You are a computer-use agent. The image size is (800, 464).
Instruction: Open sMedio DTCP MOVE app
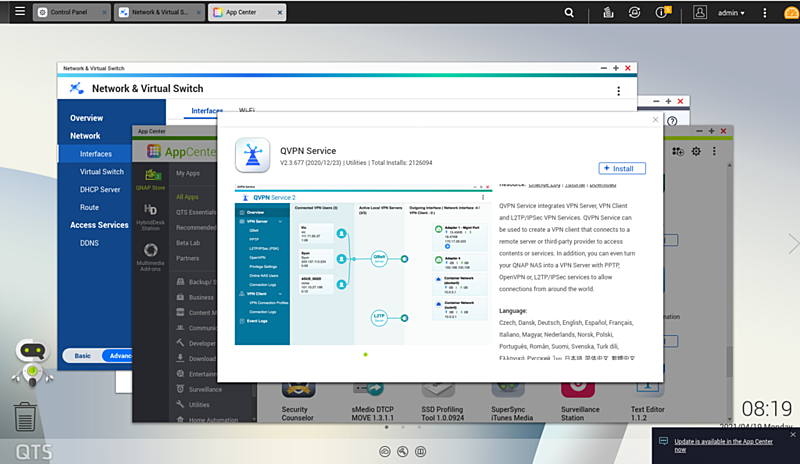(x=372, y=401)
